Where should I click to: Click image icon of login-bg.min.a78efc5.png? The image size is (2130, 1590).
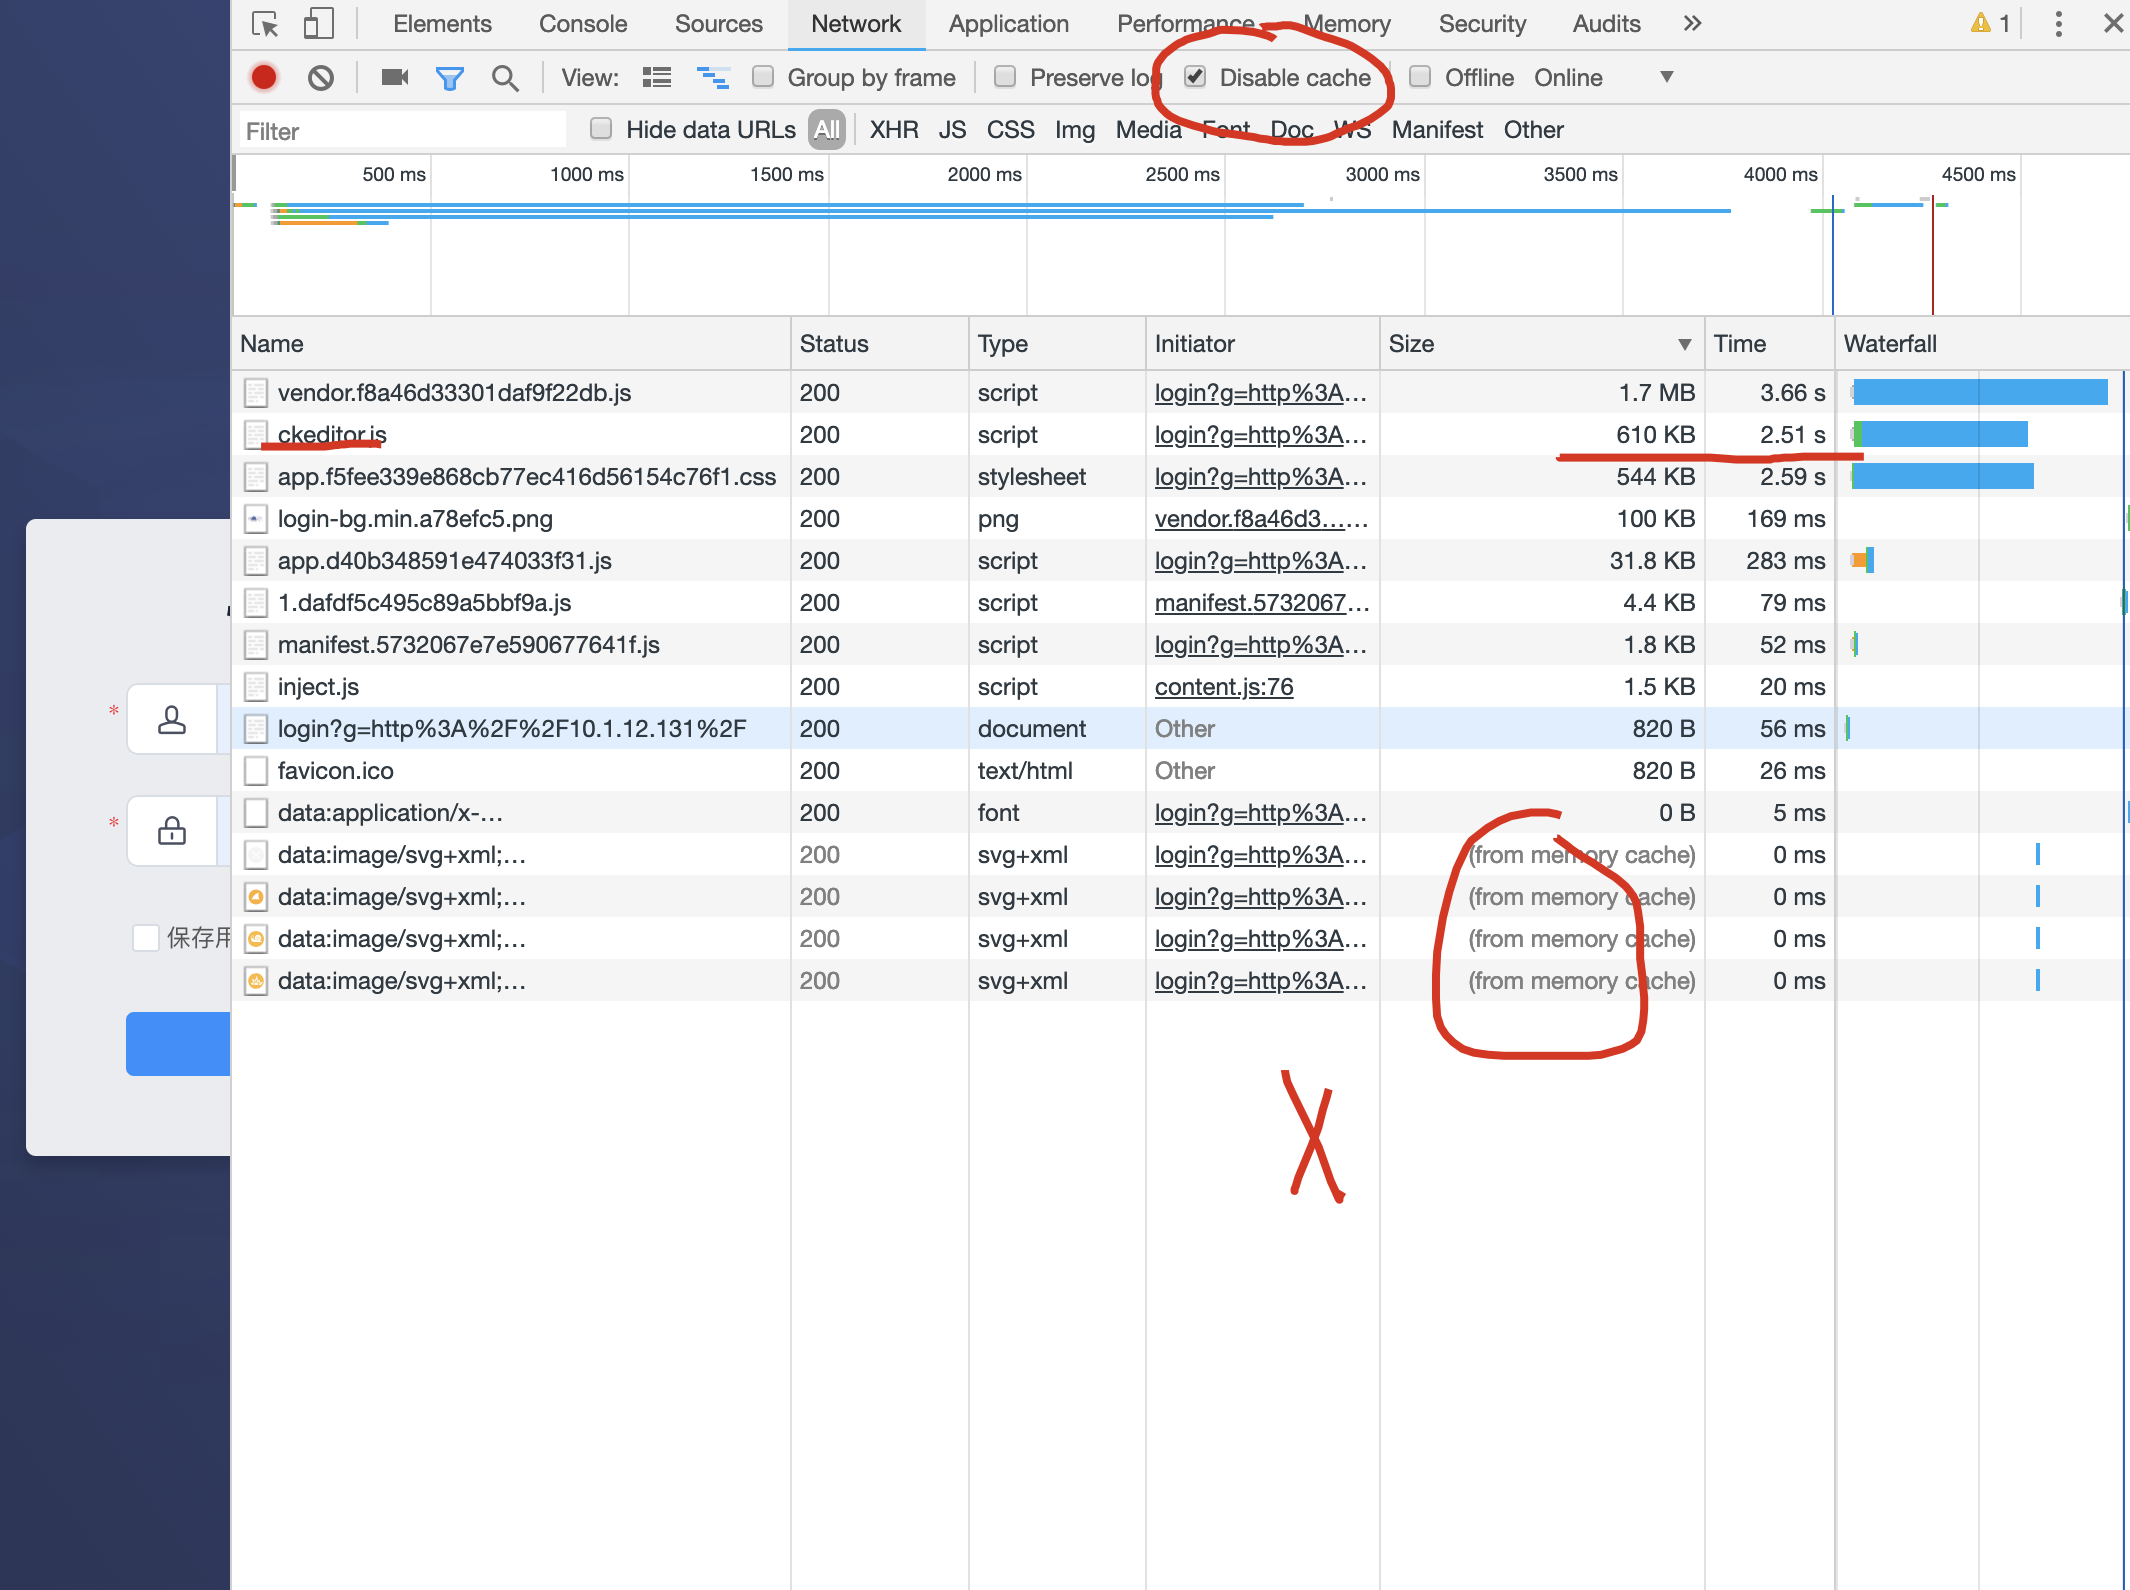click(x=256, y=519)
